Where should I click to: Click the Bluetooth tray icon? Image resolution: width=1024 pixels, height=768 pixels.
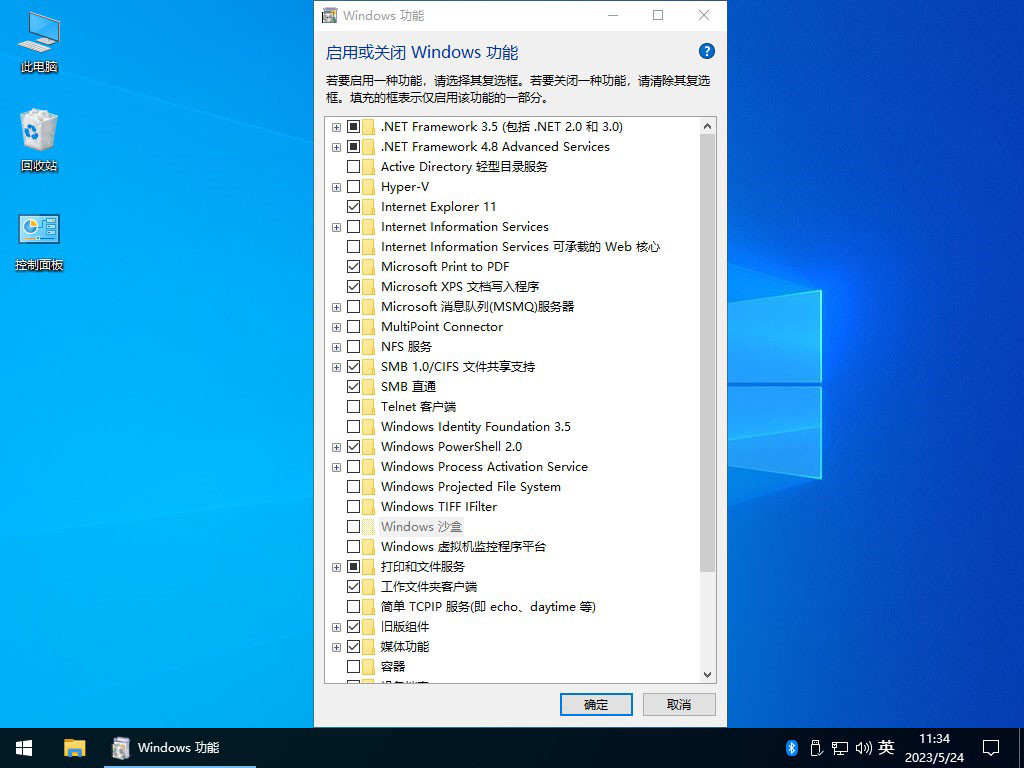(790, 747)
